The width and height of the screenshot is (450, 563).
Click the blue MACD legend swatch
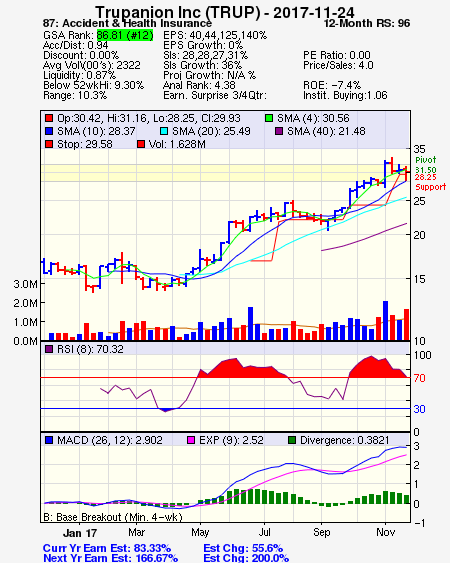coord(49,440)
